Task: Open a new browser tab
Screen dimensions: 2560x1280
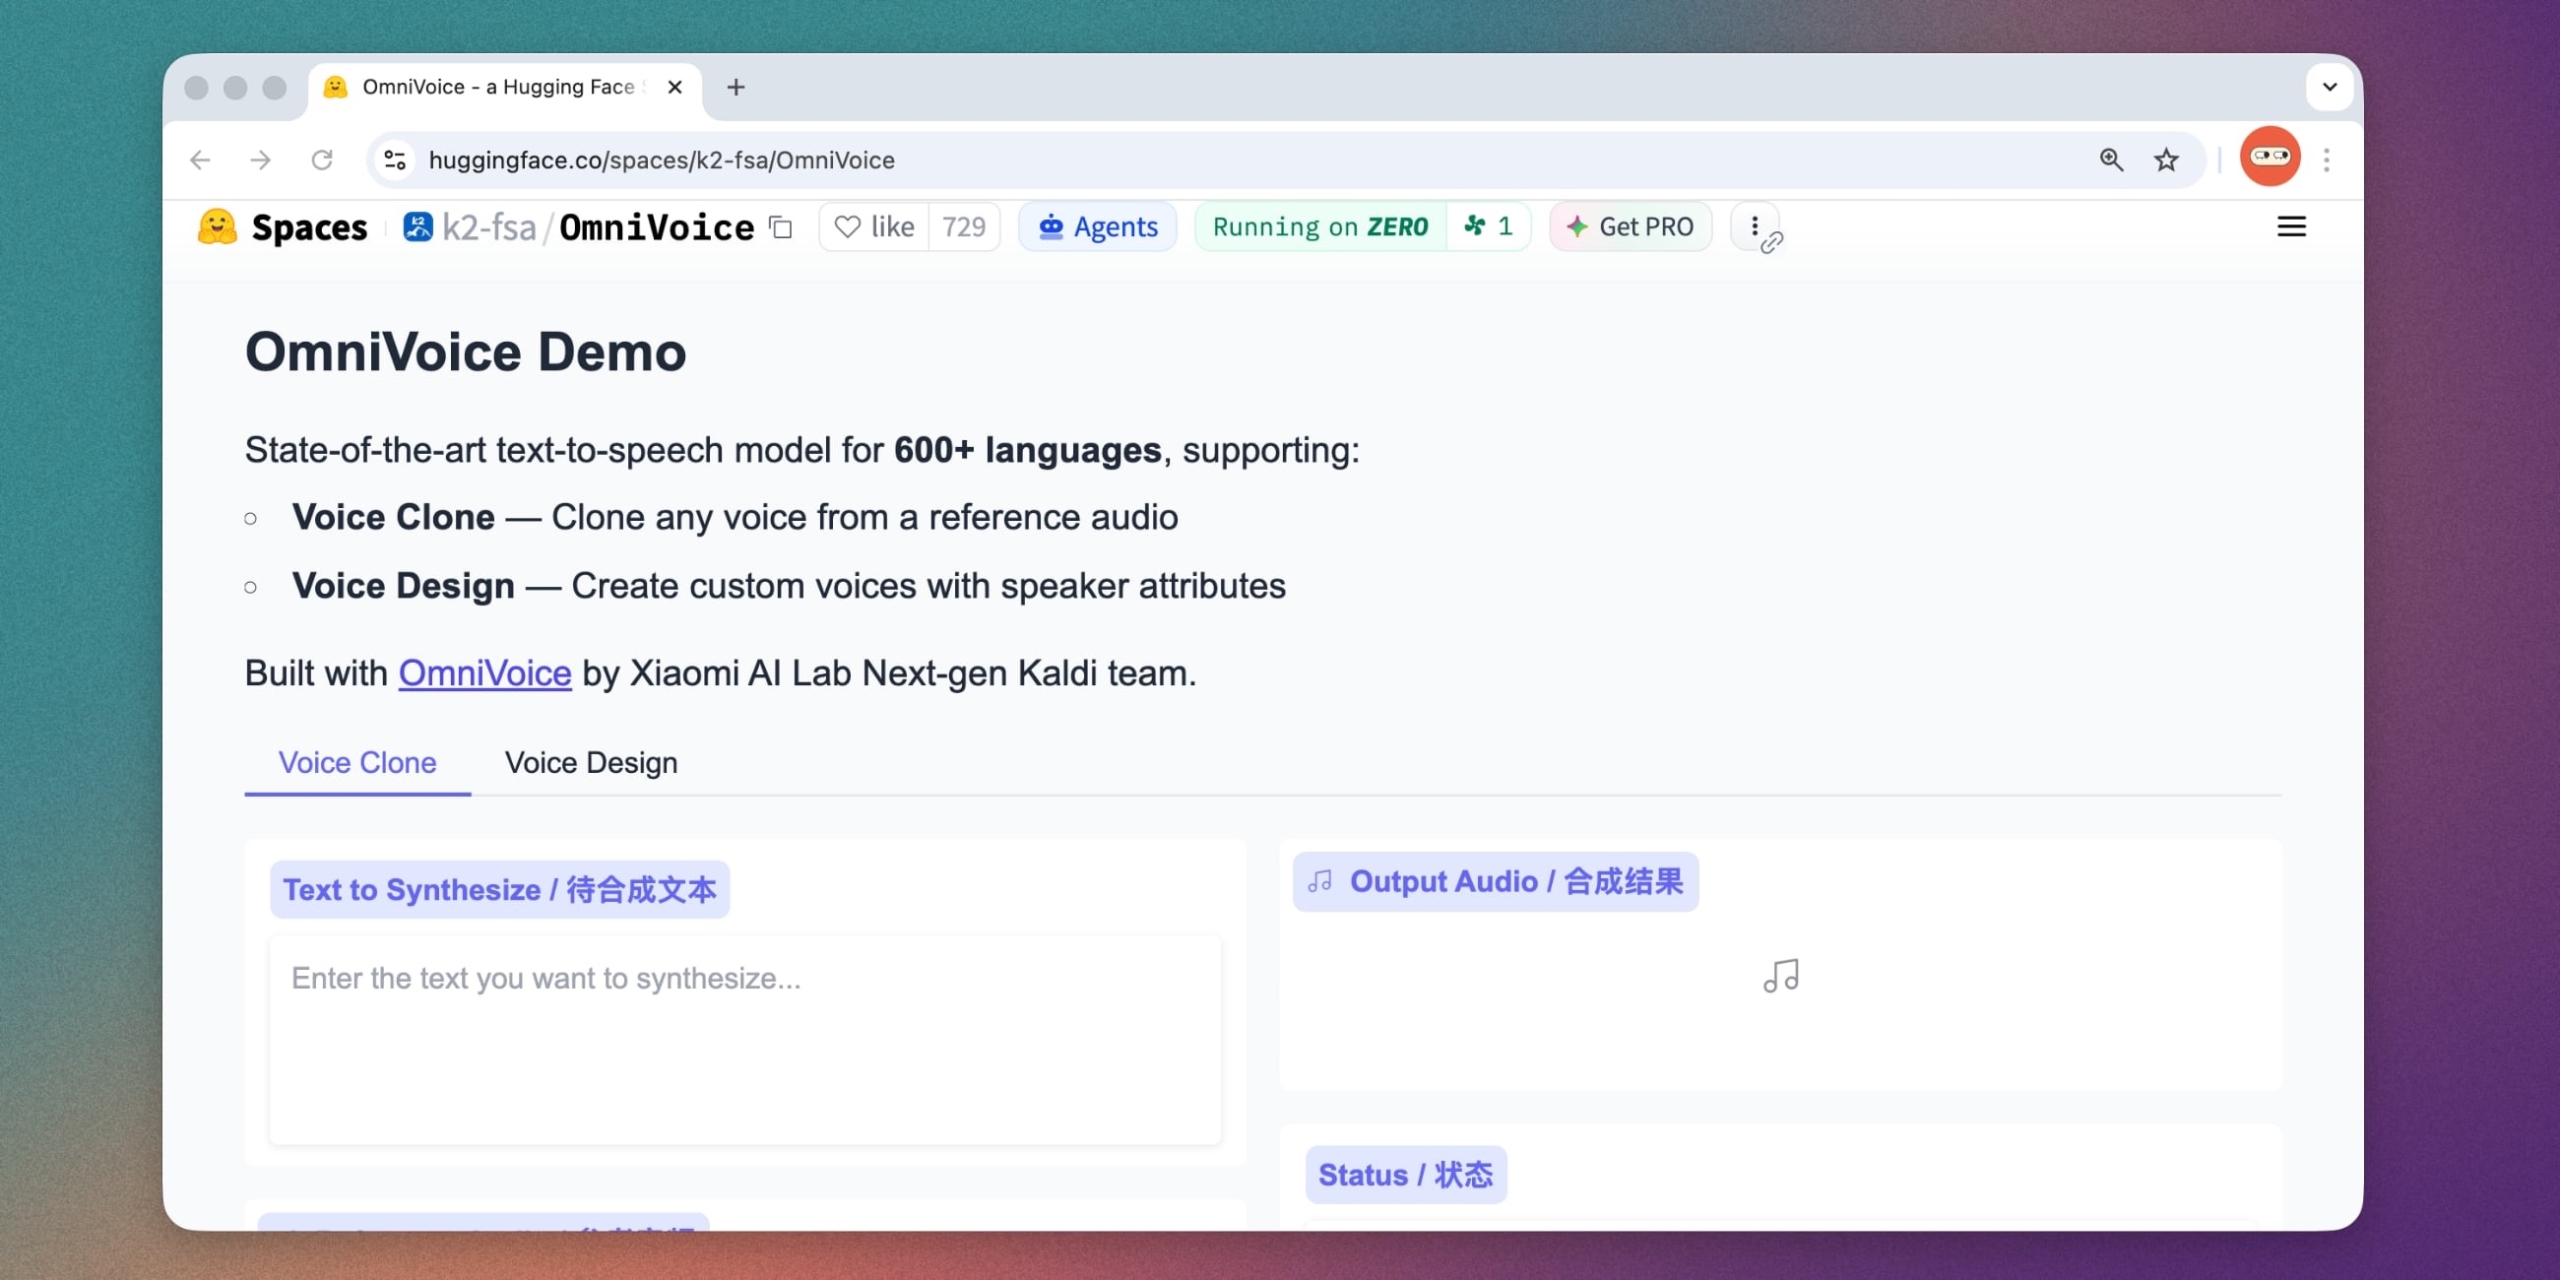Action: (x=736, y=87)
